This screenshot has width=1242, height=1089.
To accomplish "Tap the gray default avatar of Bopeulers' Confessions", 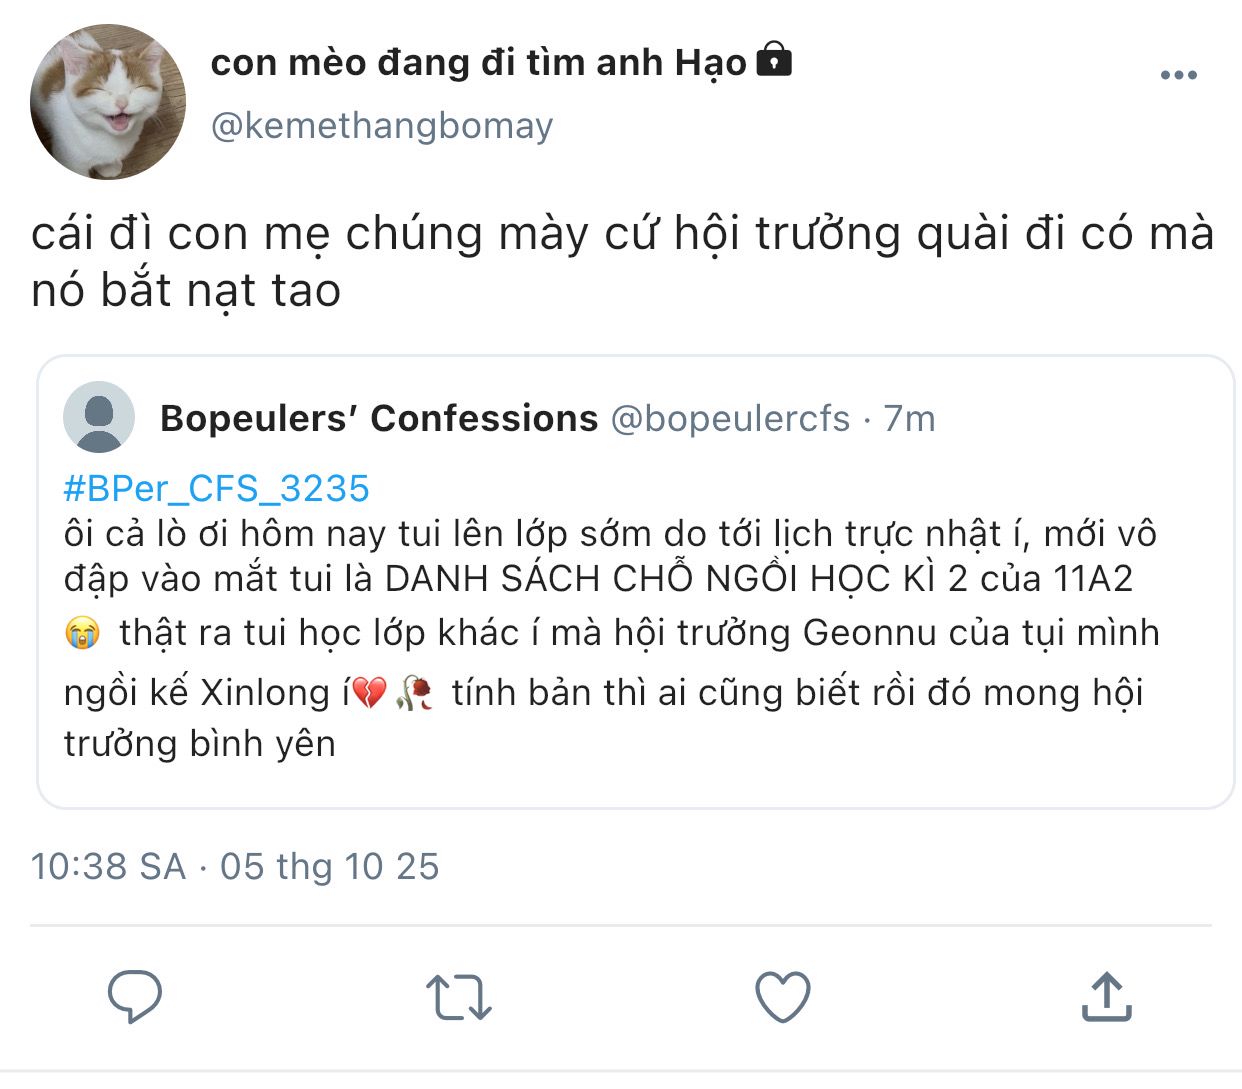I will (99, 418).
